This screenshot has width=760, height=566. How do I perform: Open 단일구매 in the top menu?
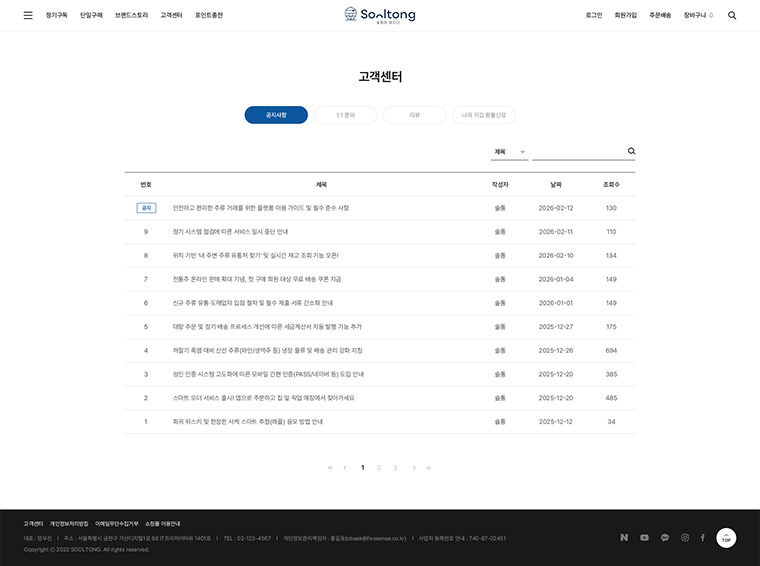point(91,16)
